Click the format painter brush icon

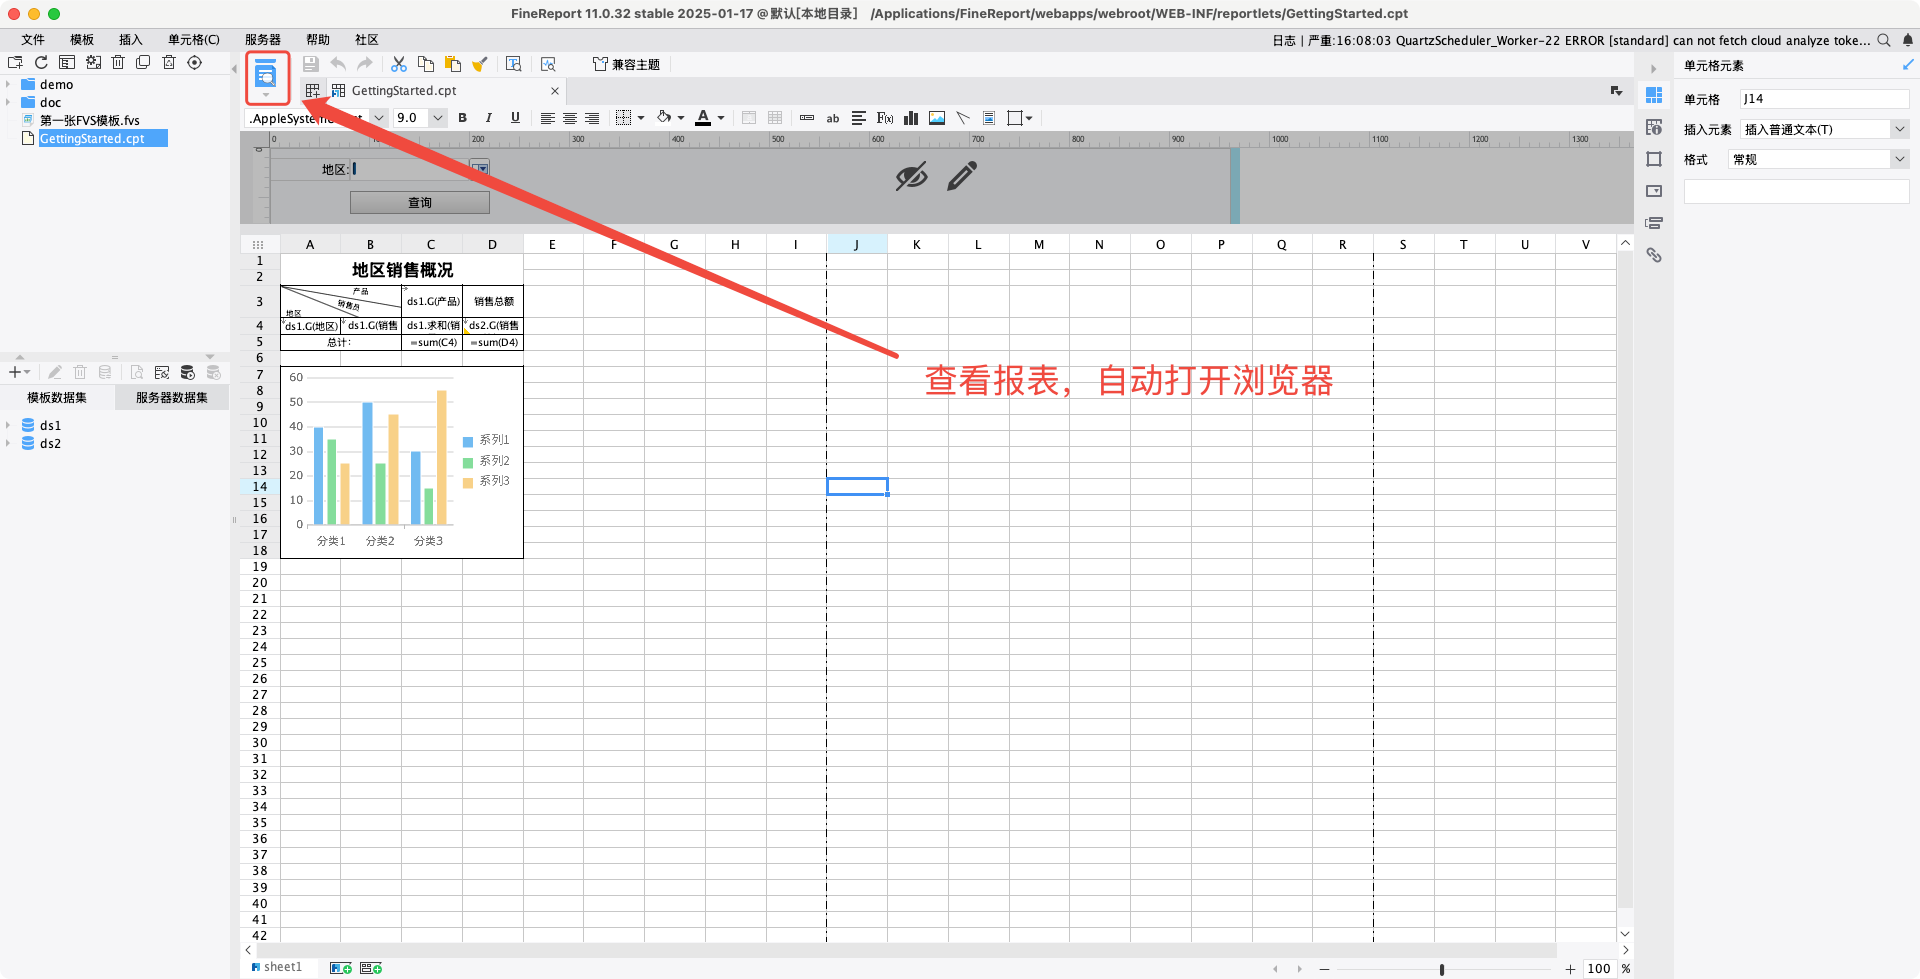(x=480, y=64)
